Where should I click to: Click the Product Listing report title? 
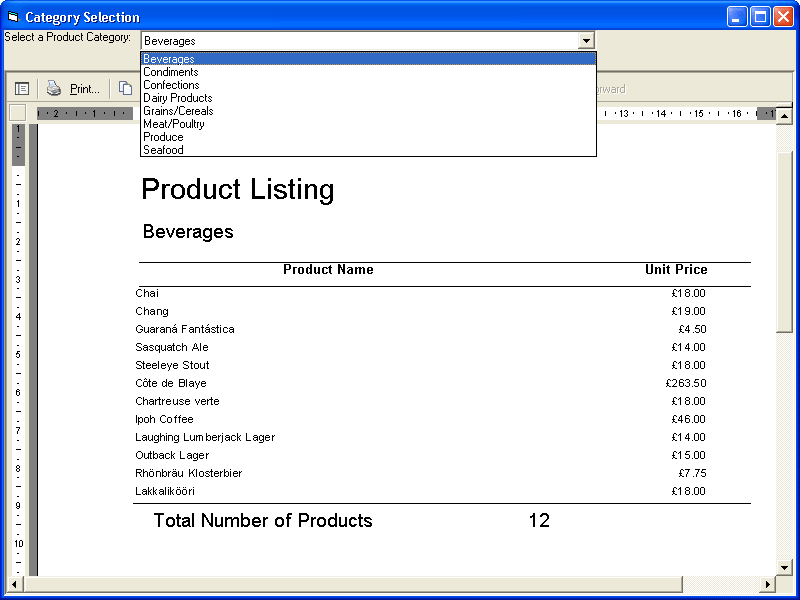click(238, 189)
